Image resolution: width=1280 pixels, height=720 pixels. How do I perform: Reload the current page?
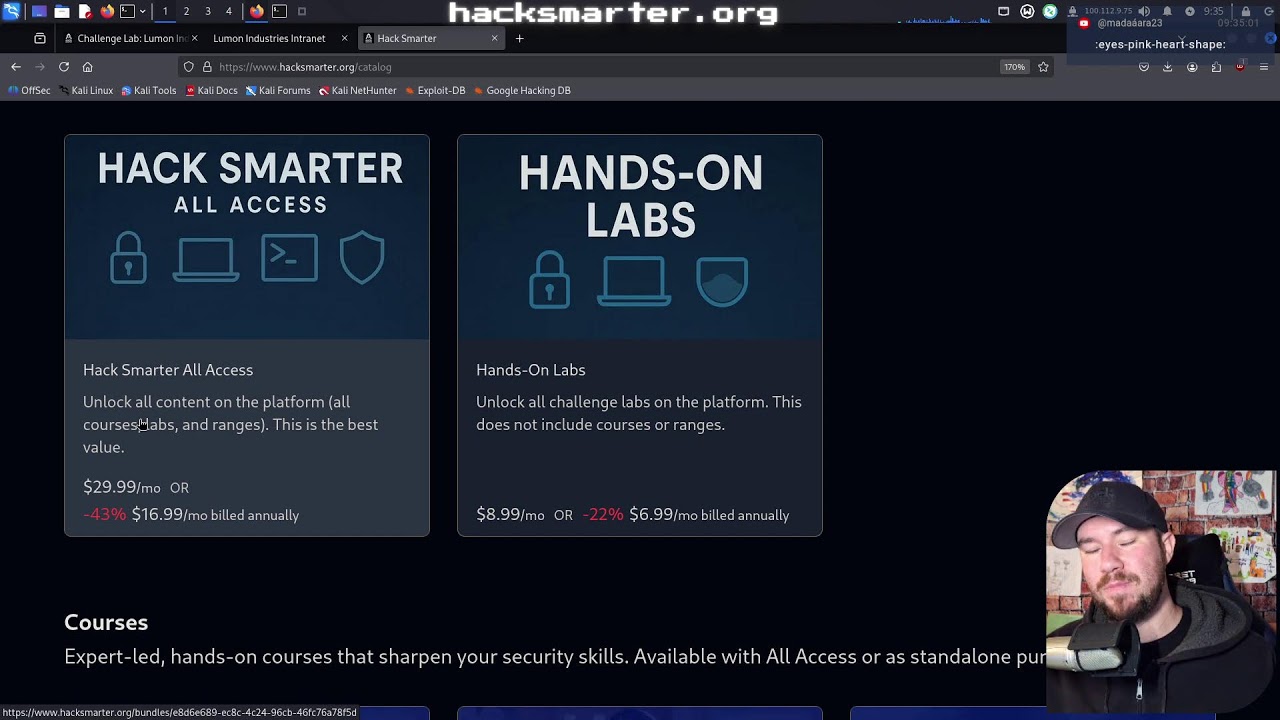click(x=64, y=67)
